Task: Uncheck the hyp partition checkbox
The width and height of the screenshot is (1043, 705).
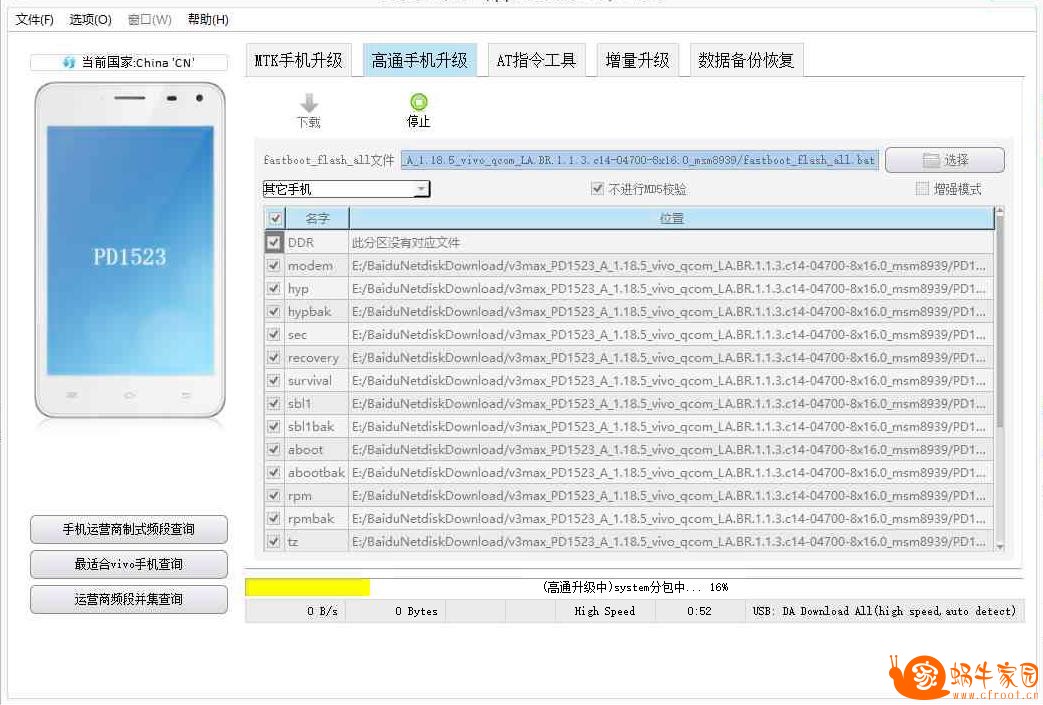Action: click(x=273, y=289)
